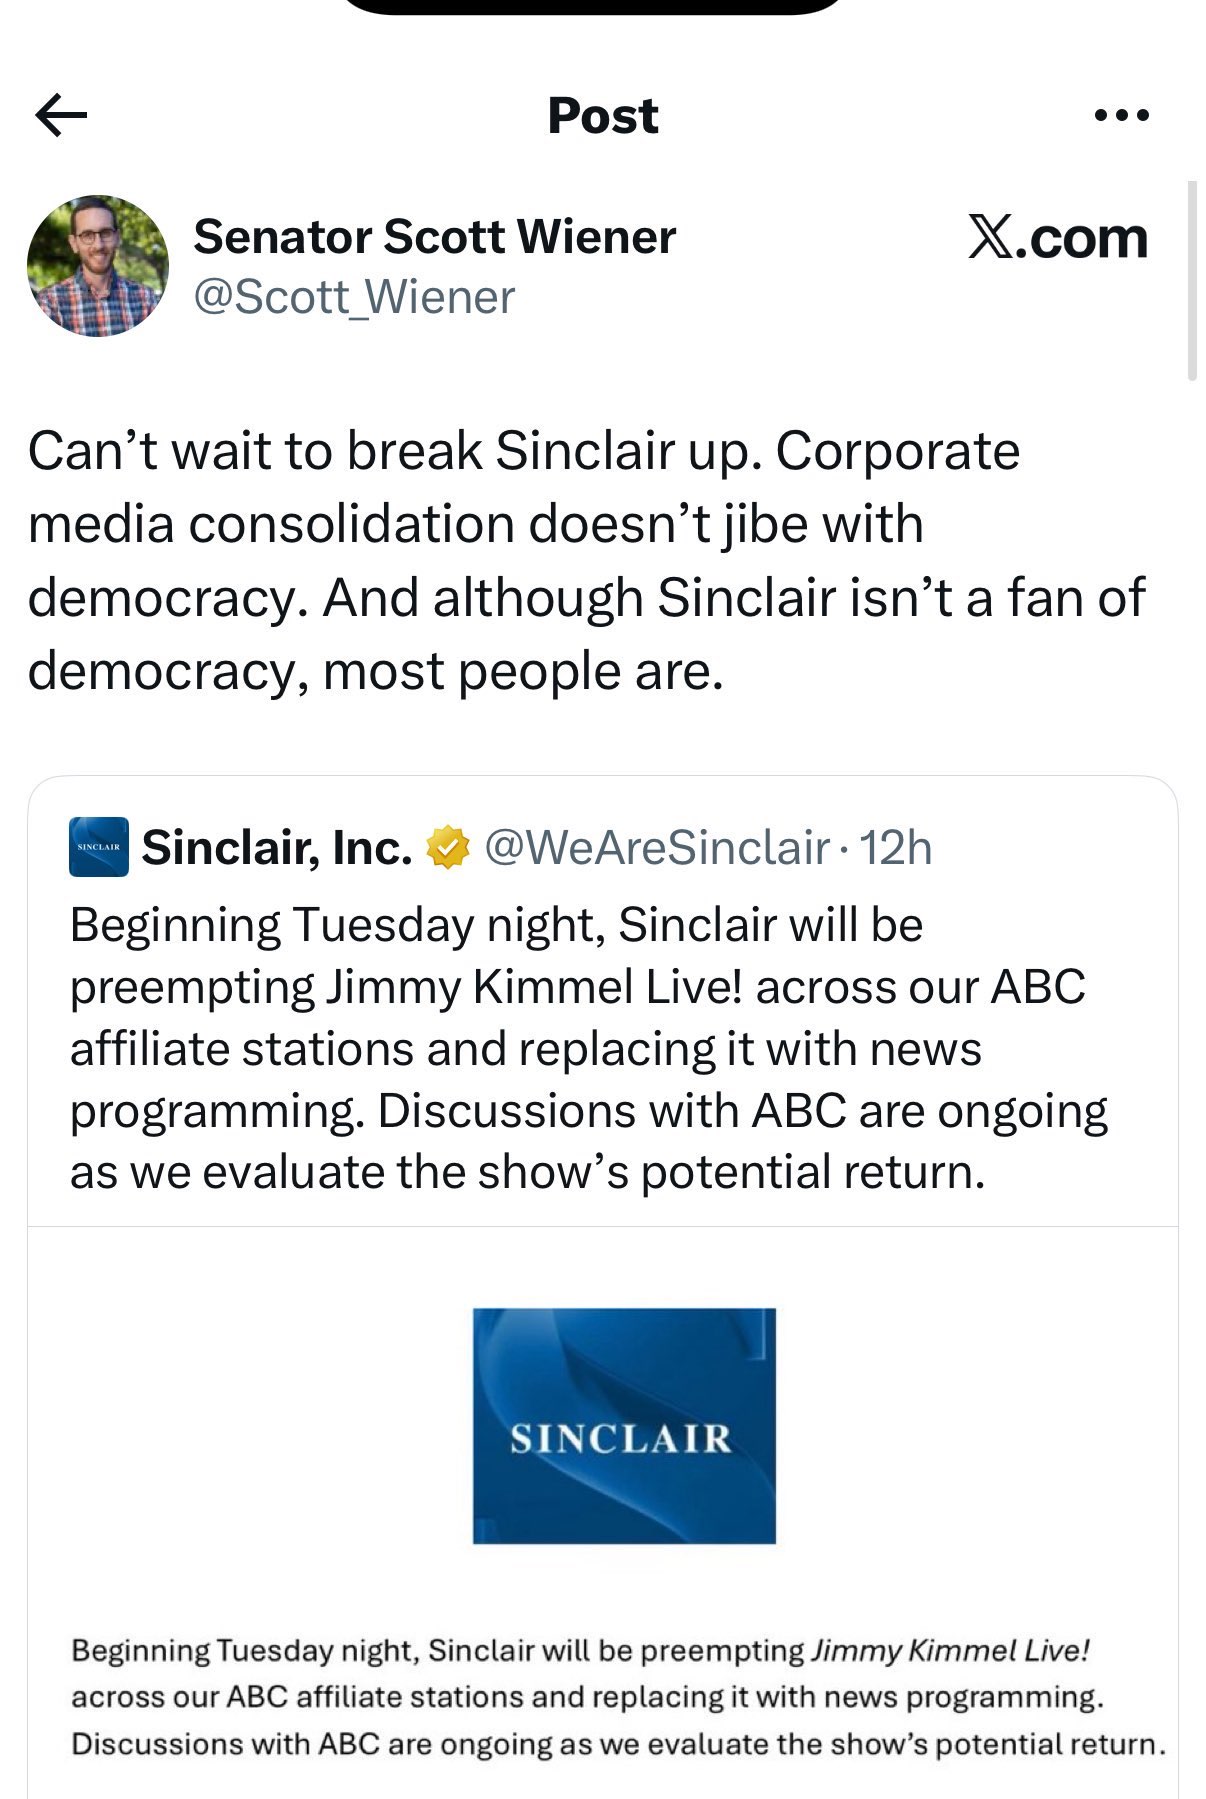The image size is (1206, 1799).
Task: Open the Sinclair, Inc. account name
Action: (277, 848)
